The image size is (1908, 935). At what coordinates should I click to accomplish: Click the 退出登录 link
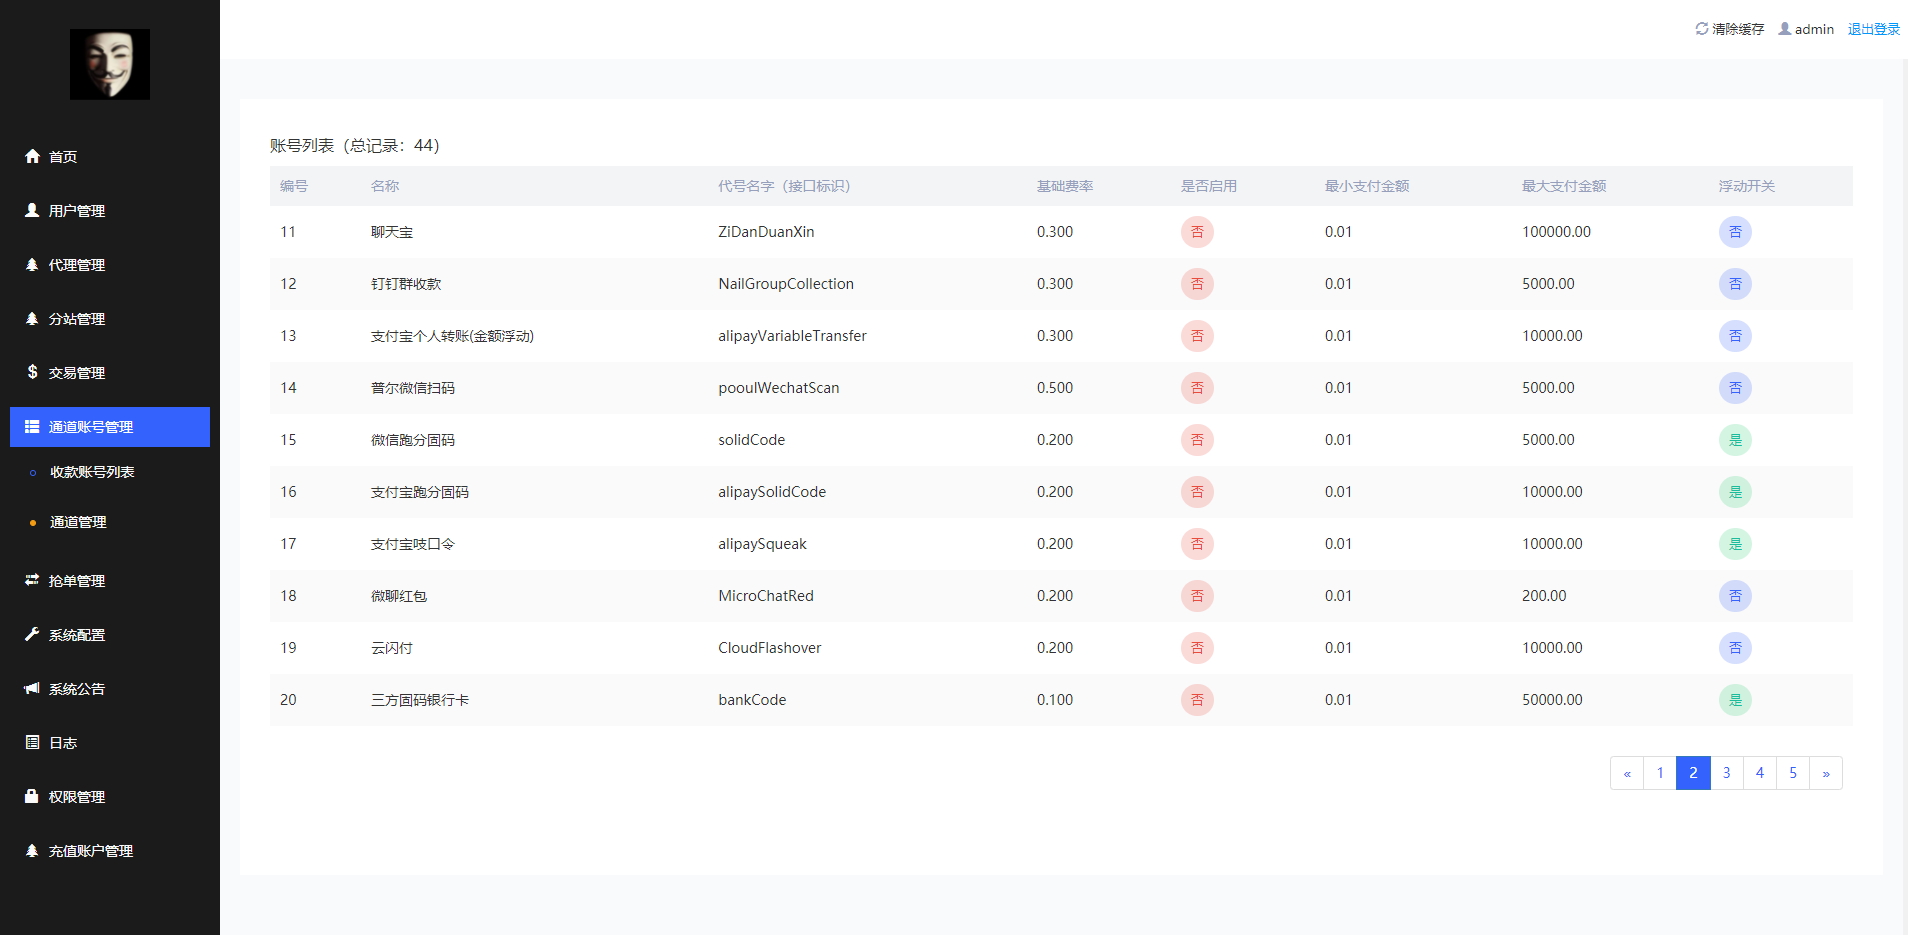click(x=1873, y=29)
